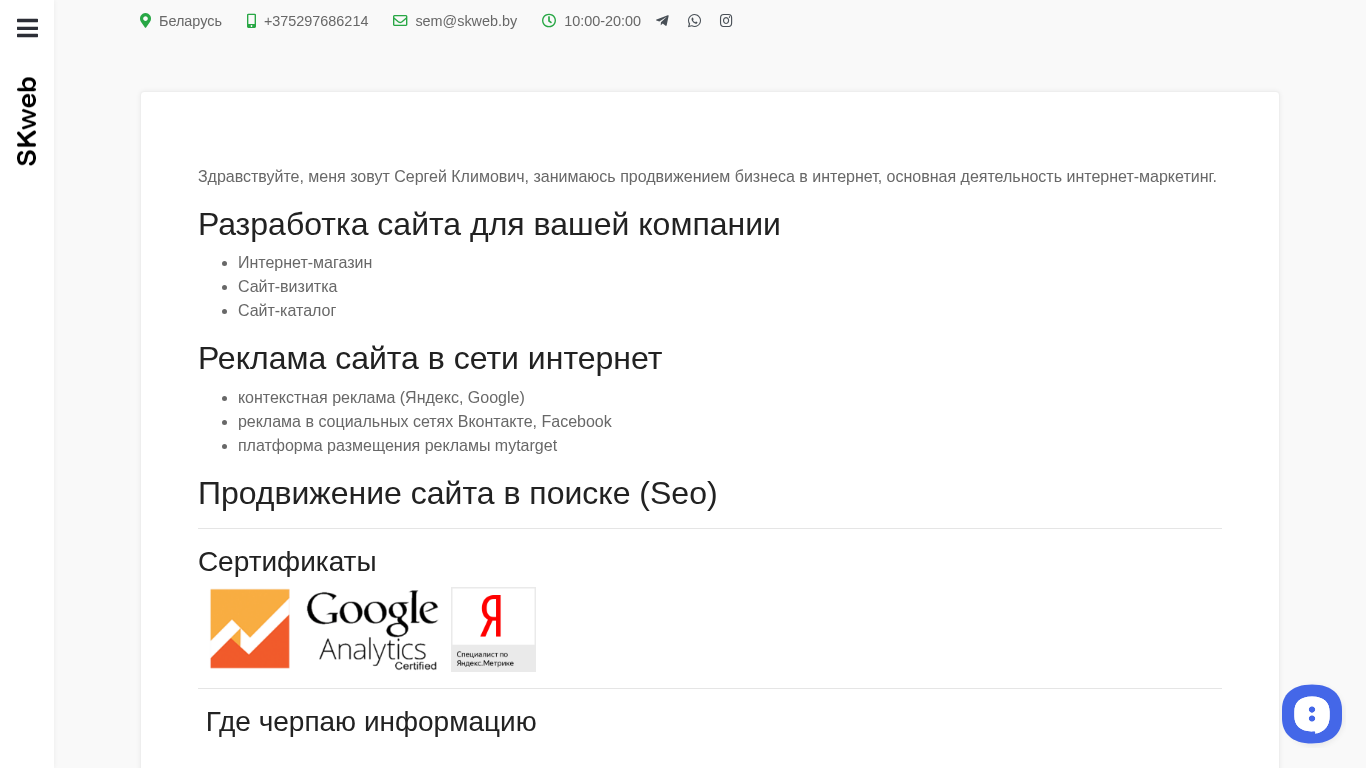Click the envelope email icon

(400, 21)
